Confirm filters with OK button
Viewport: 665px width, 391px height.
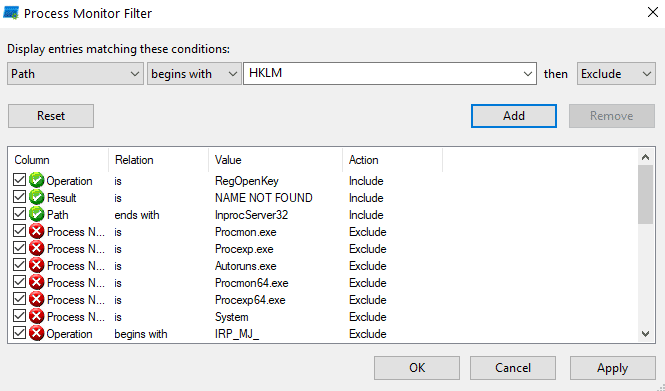pyautogui.click(x=417, y=368)
